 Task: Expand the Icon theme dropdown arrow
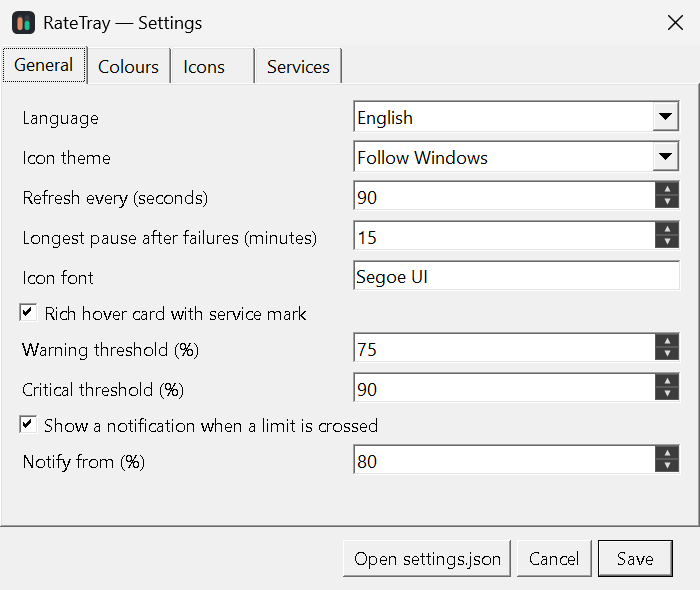(x=665, y=157)
